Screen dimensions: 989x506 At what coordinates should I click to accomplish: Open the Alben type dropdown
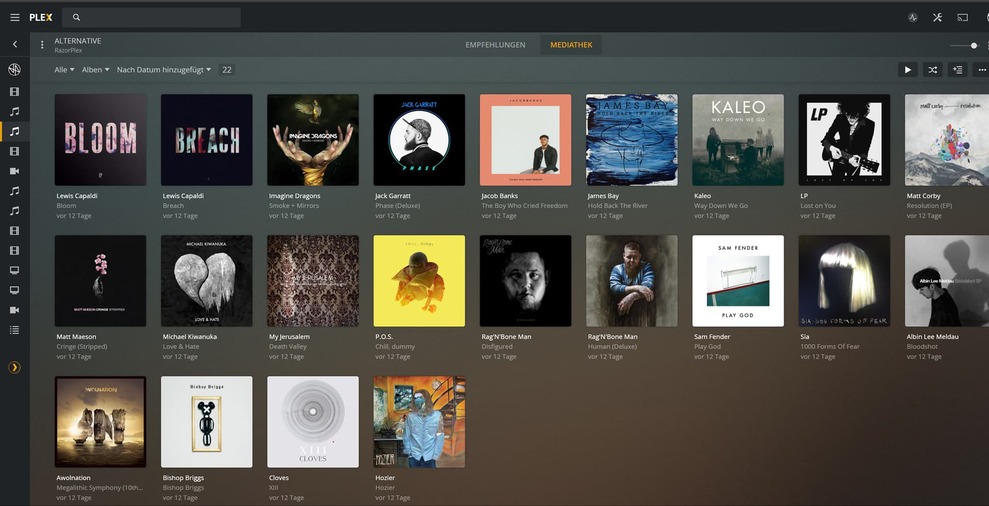tap(96, 69)
